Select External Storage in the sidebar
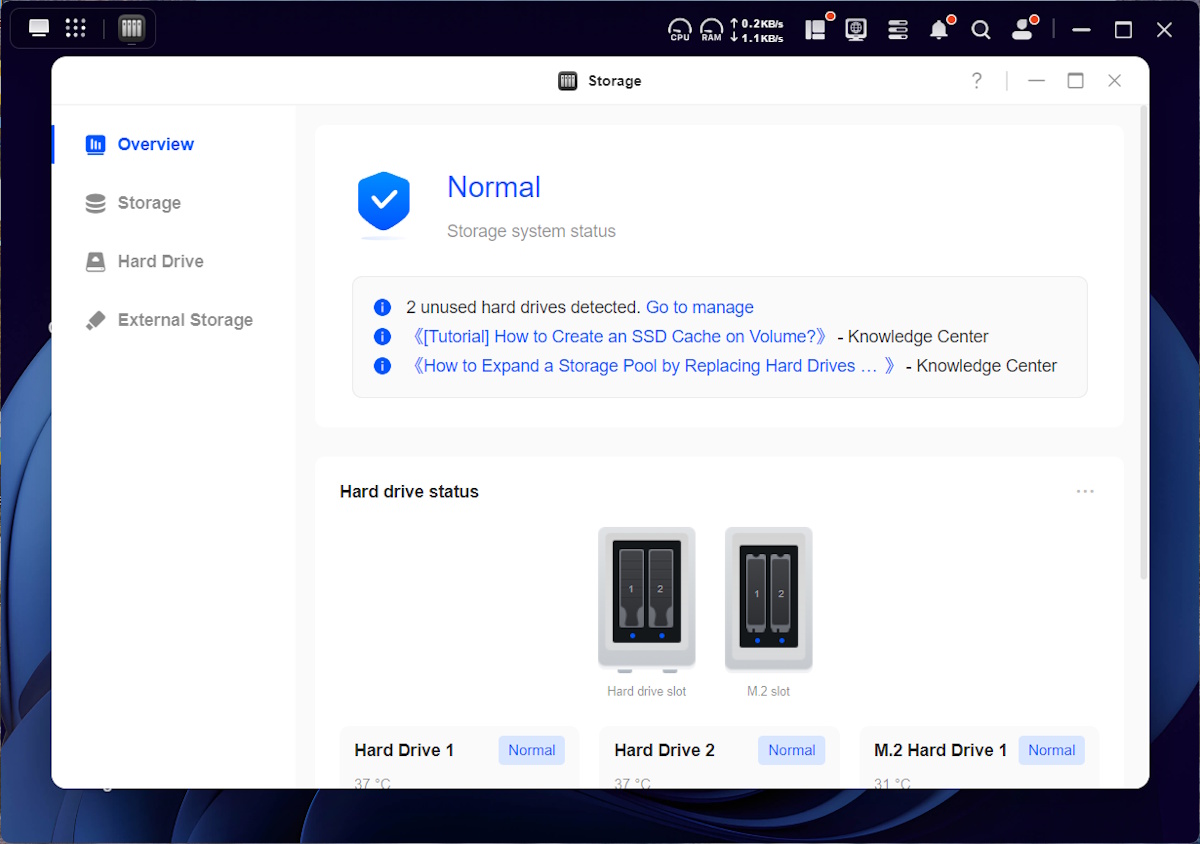Screen dimensions: 1200x844 pyautogui.click(x=185, y=320)
